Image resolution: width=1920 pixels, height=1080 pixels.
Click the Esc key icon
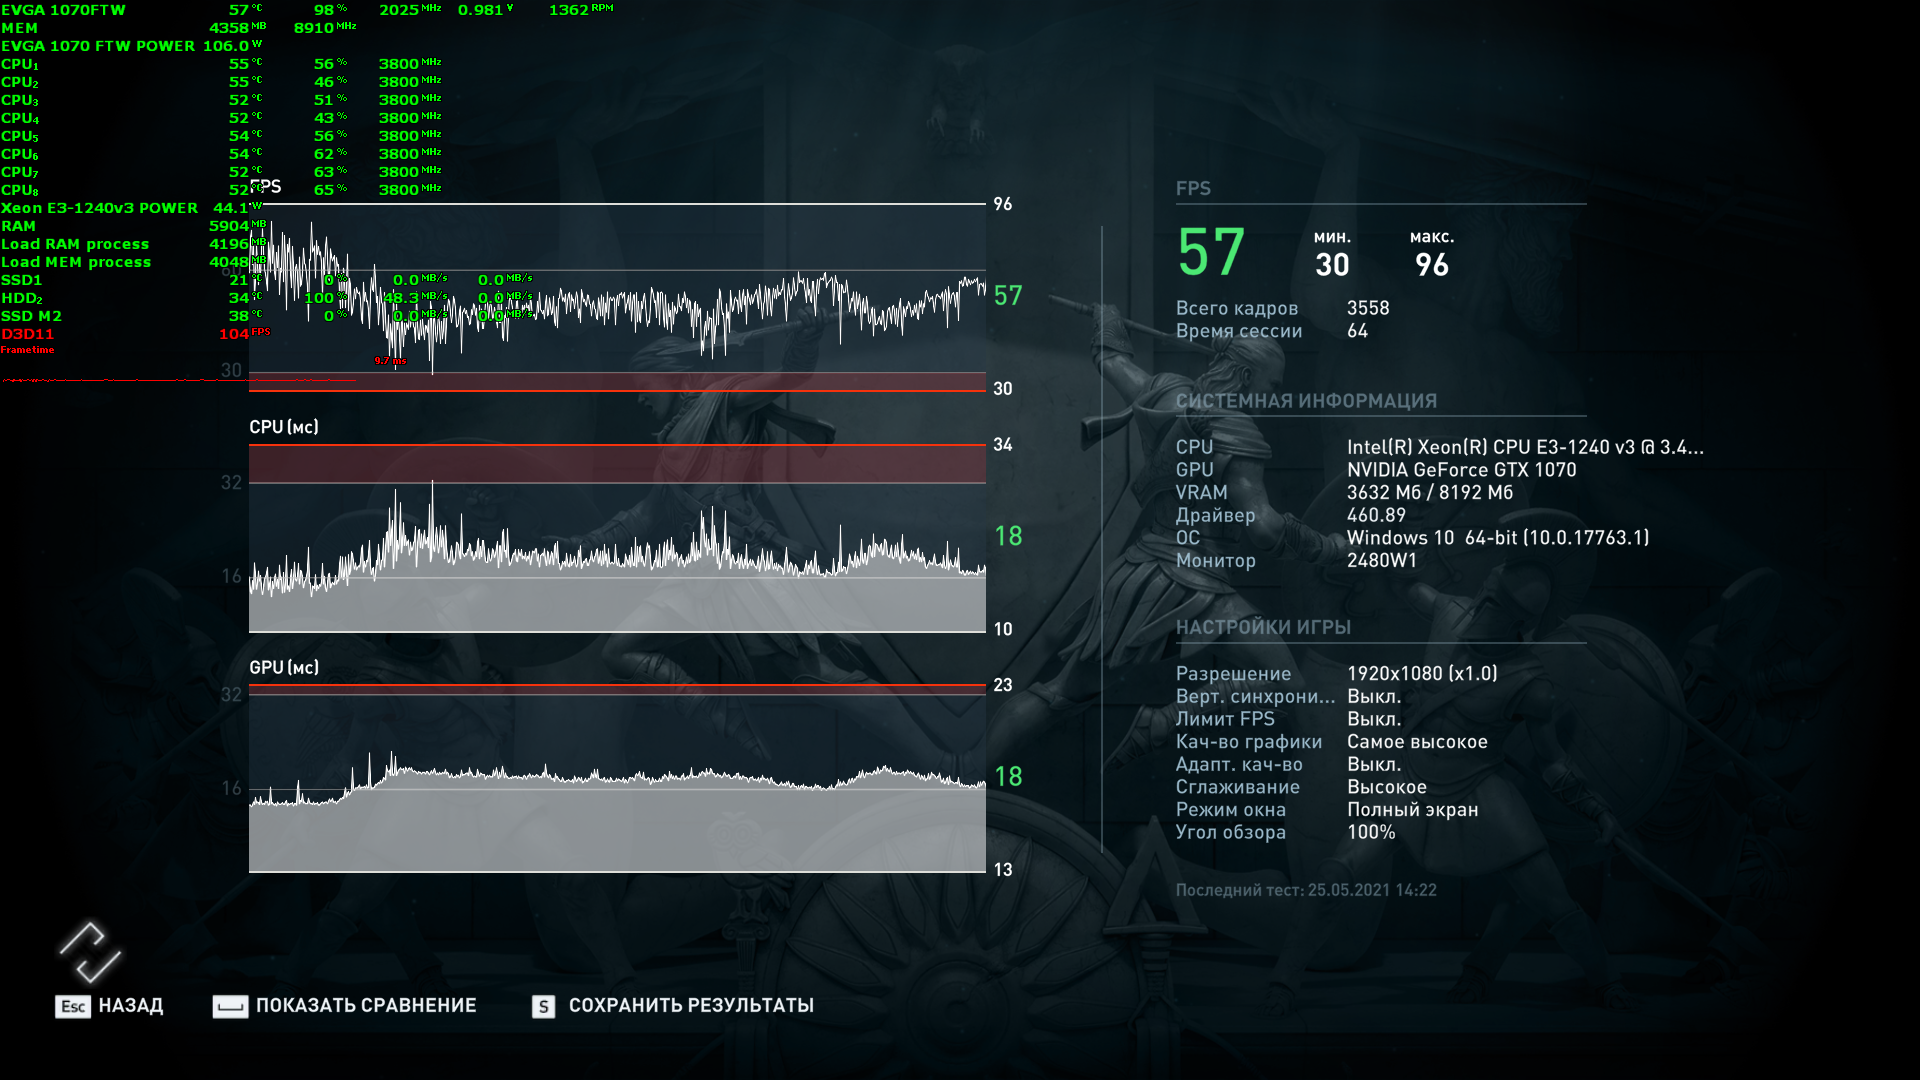tap(72, 1006)
